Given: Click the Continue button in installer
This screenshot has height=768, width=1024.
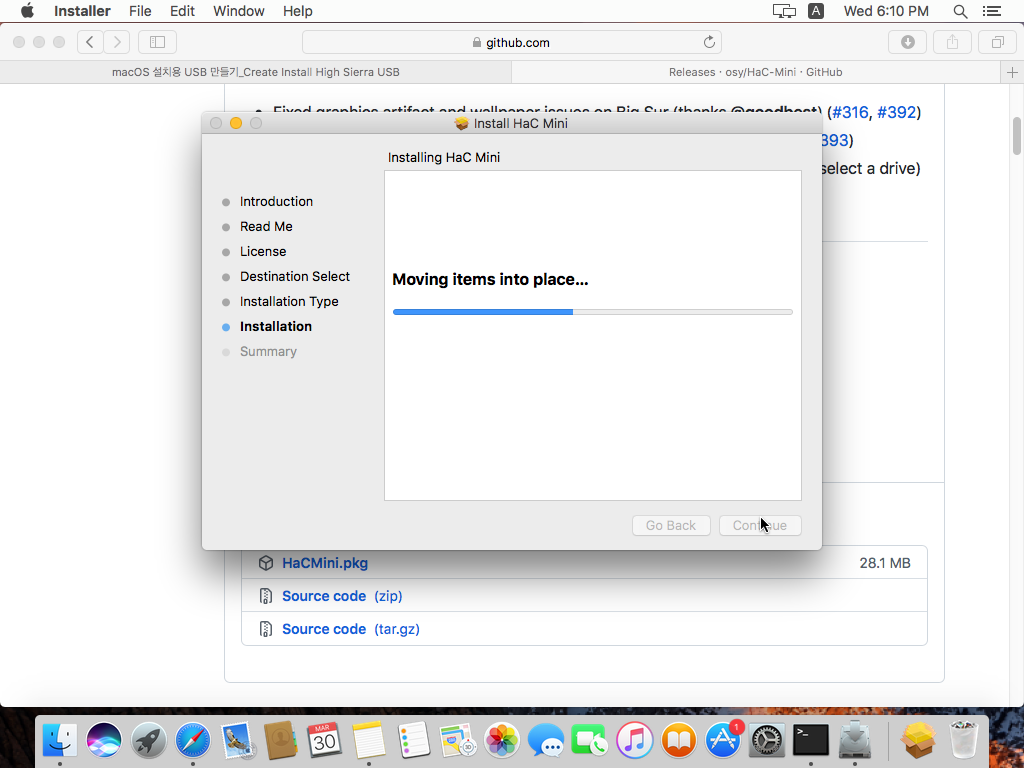Looking at the screenshot, I should [760, 526].
